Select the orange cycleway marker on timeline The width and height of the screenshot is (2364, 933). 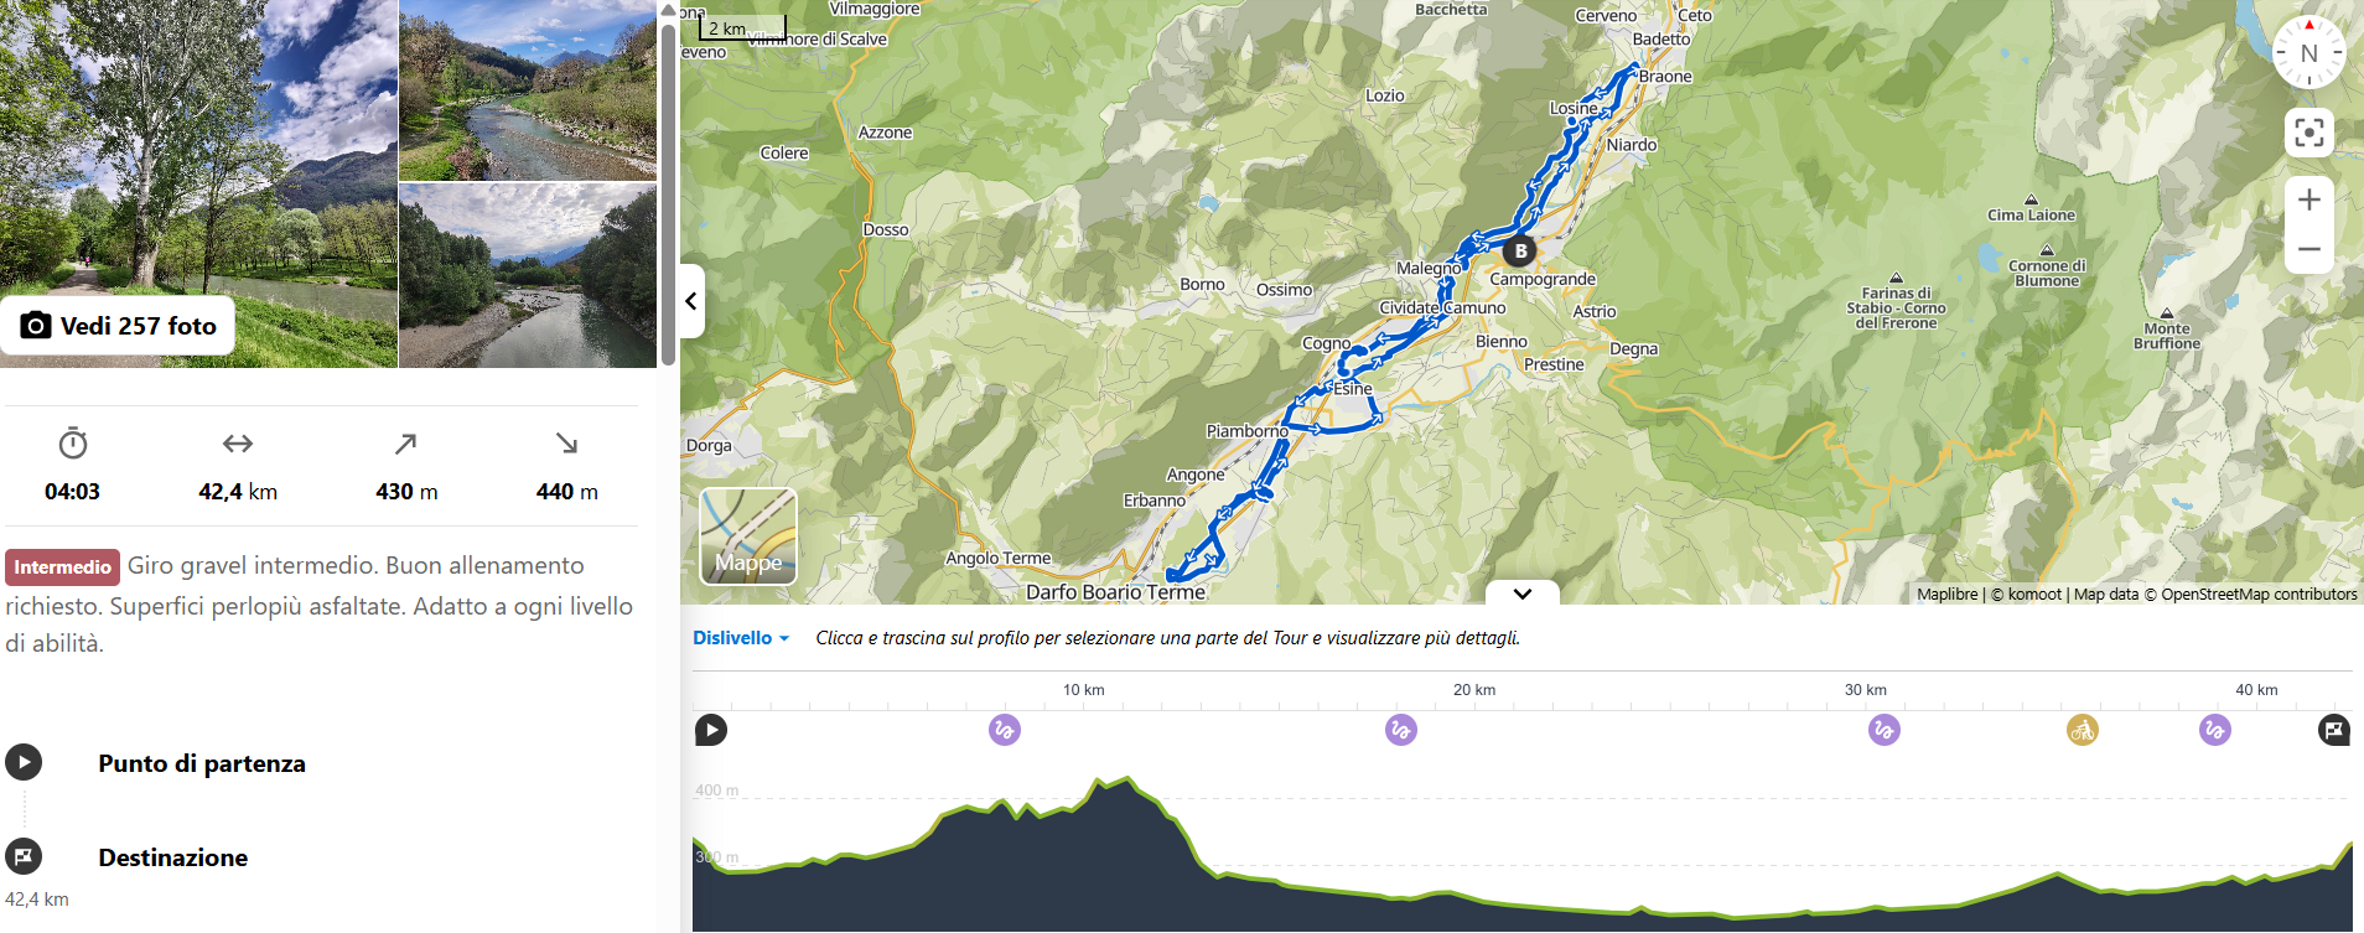pyautogui.click(x=2082, y=730)
